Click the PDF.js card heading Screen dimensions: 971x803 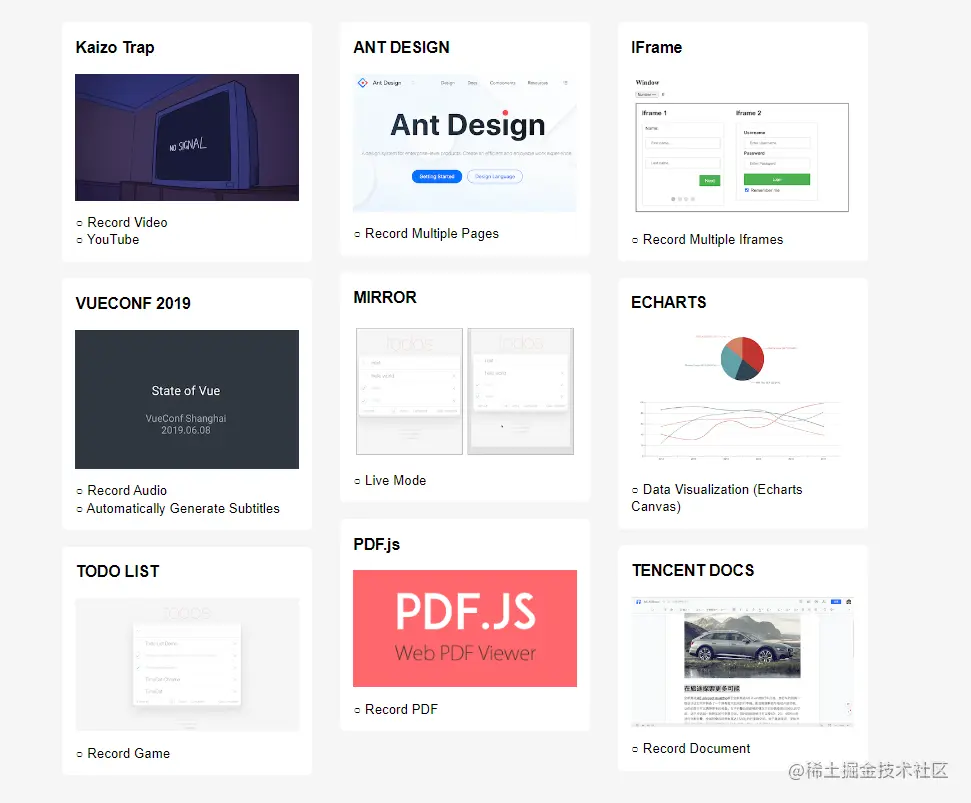pyautogui.click(x=377, y=544)
